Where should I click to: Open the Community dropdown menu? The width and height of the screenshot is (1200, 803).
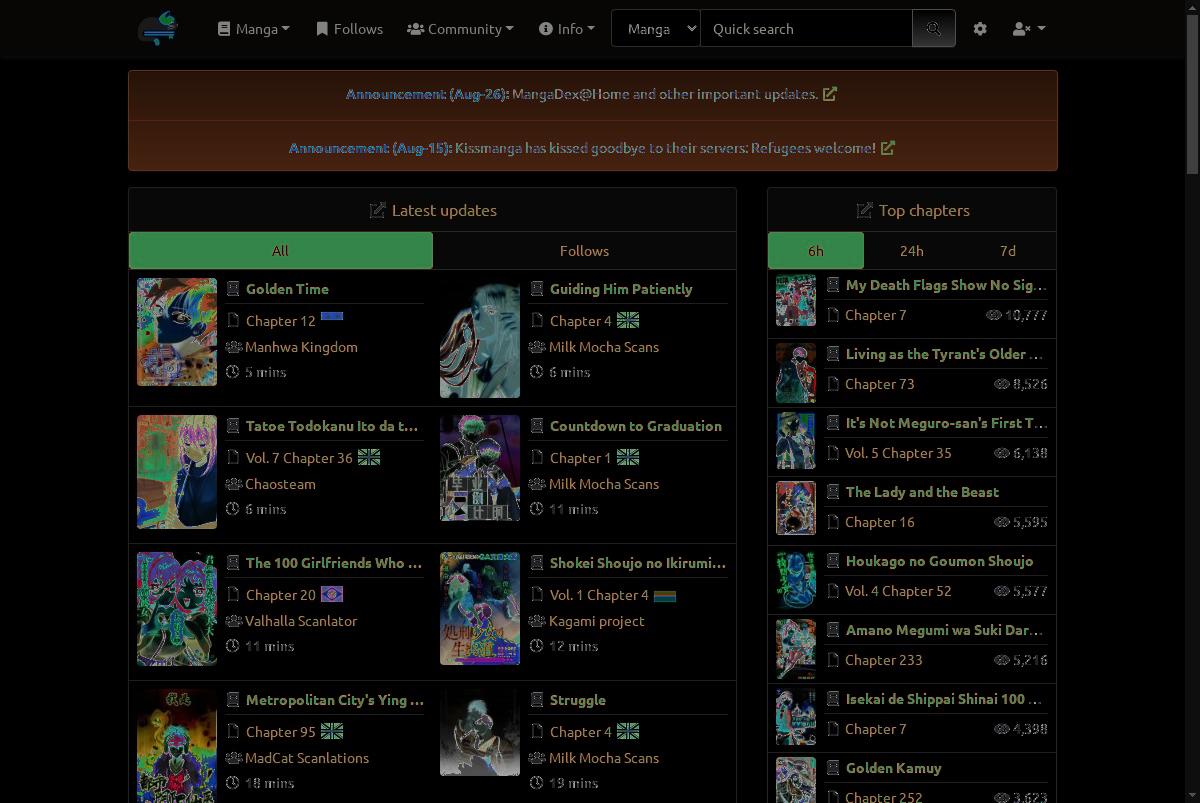(460, 29)
